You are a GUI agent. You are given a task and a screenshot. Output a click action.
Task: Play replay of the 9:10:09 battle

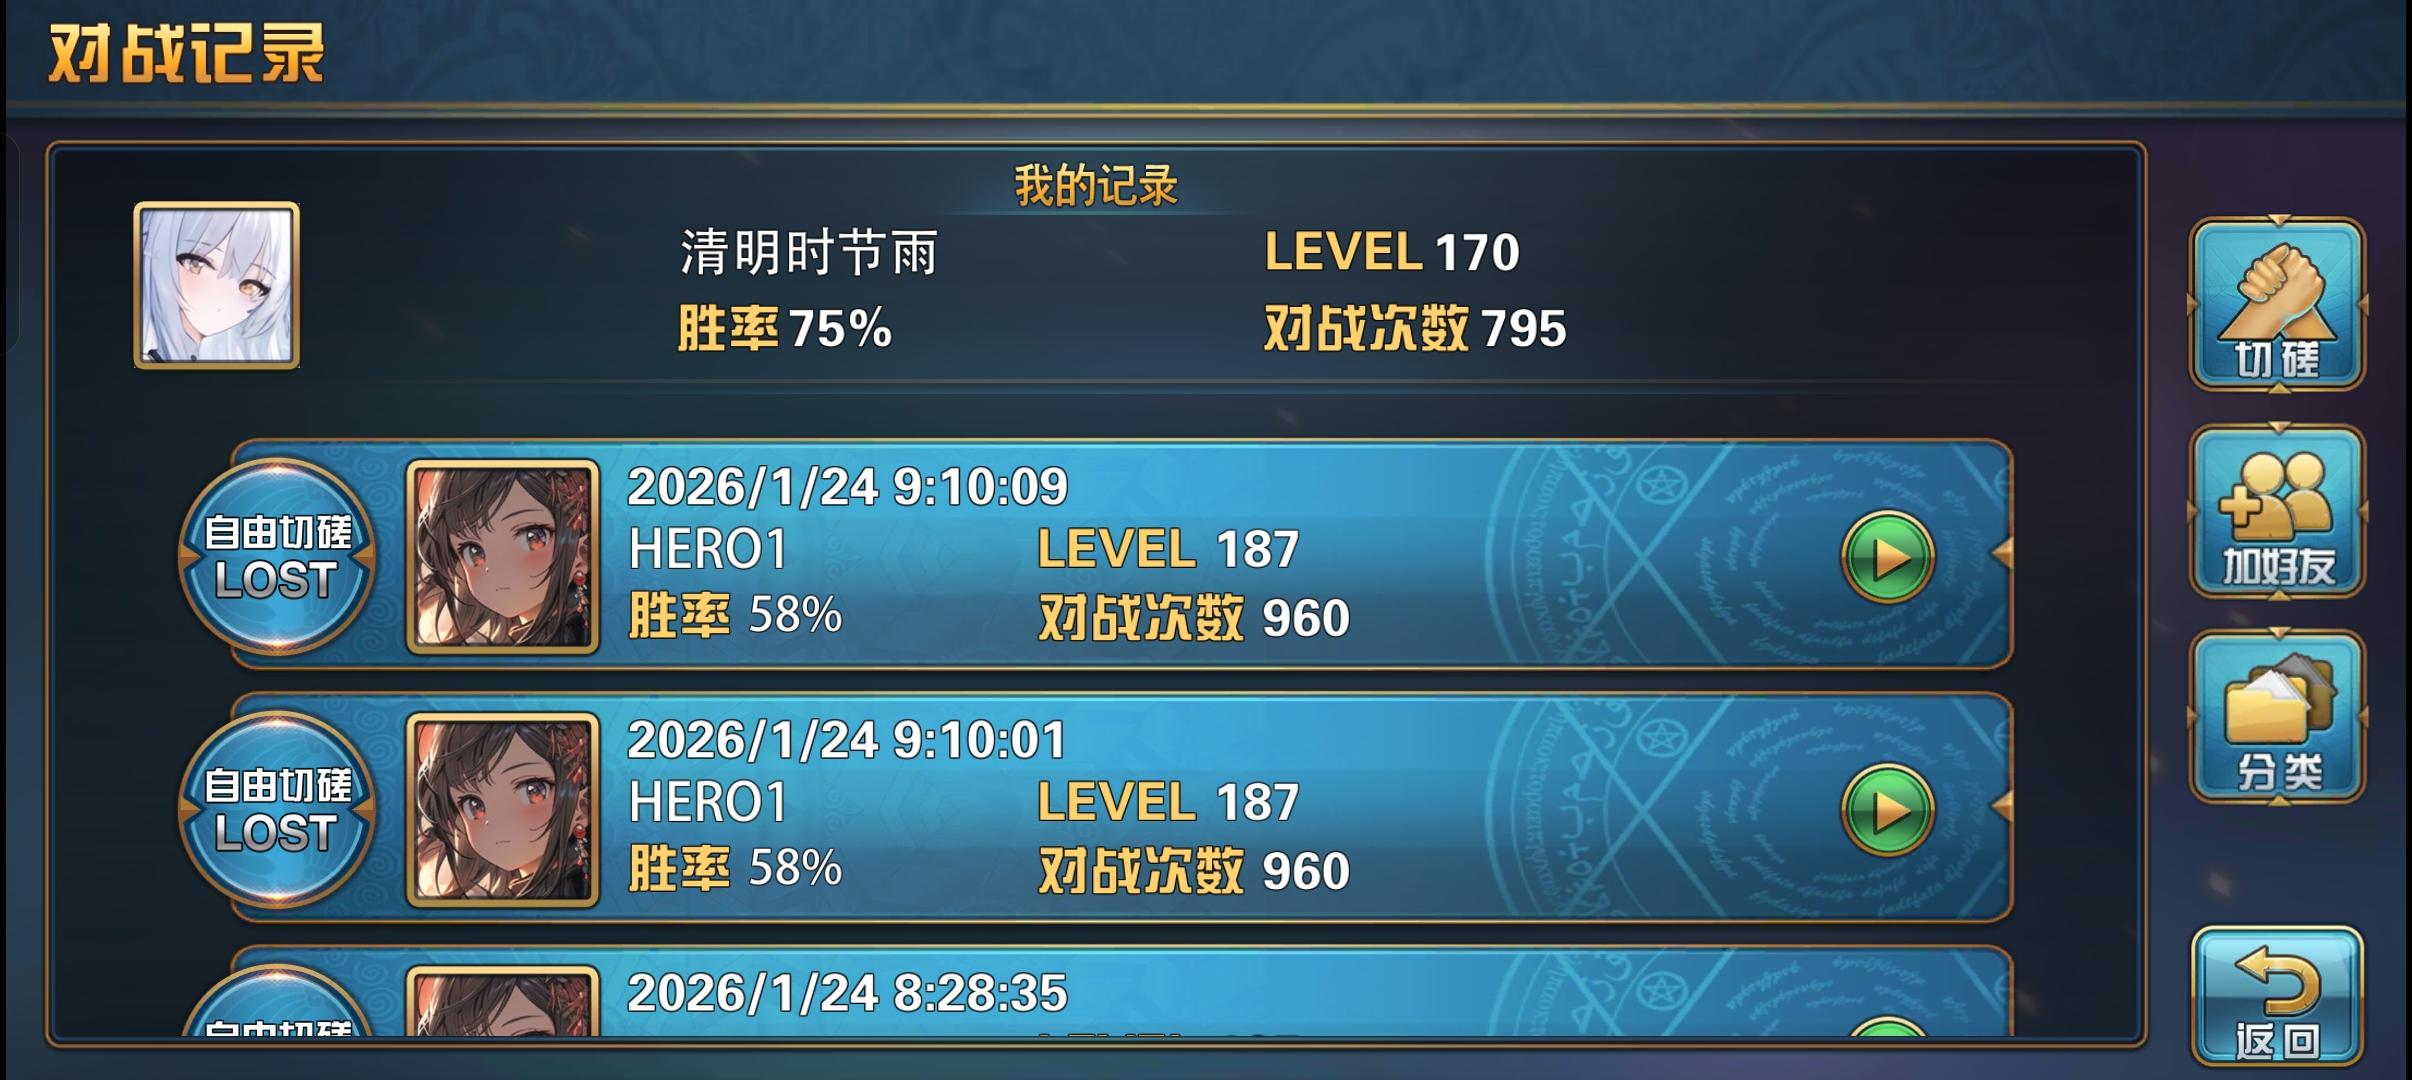[1887, 558]
